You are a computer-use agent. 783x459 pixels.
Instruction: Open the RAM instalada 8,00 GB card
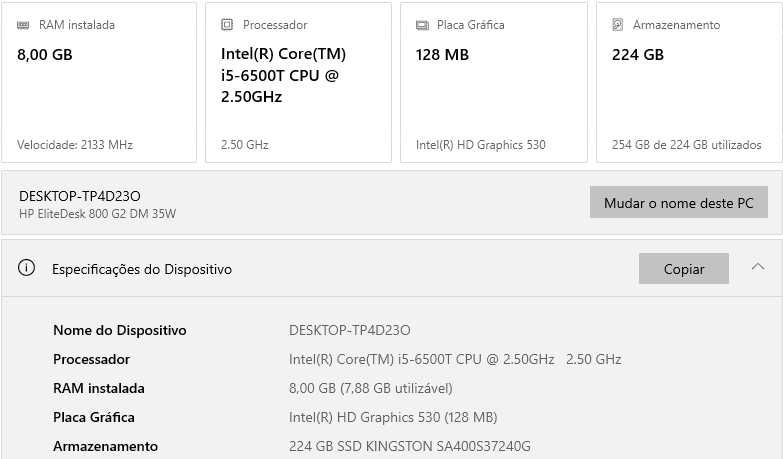[x=99, y=82]
